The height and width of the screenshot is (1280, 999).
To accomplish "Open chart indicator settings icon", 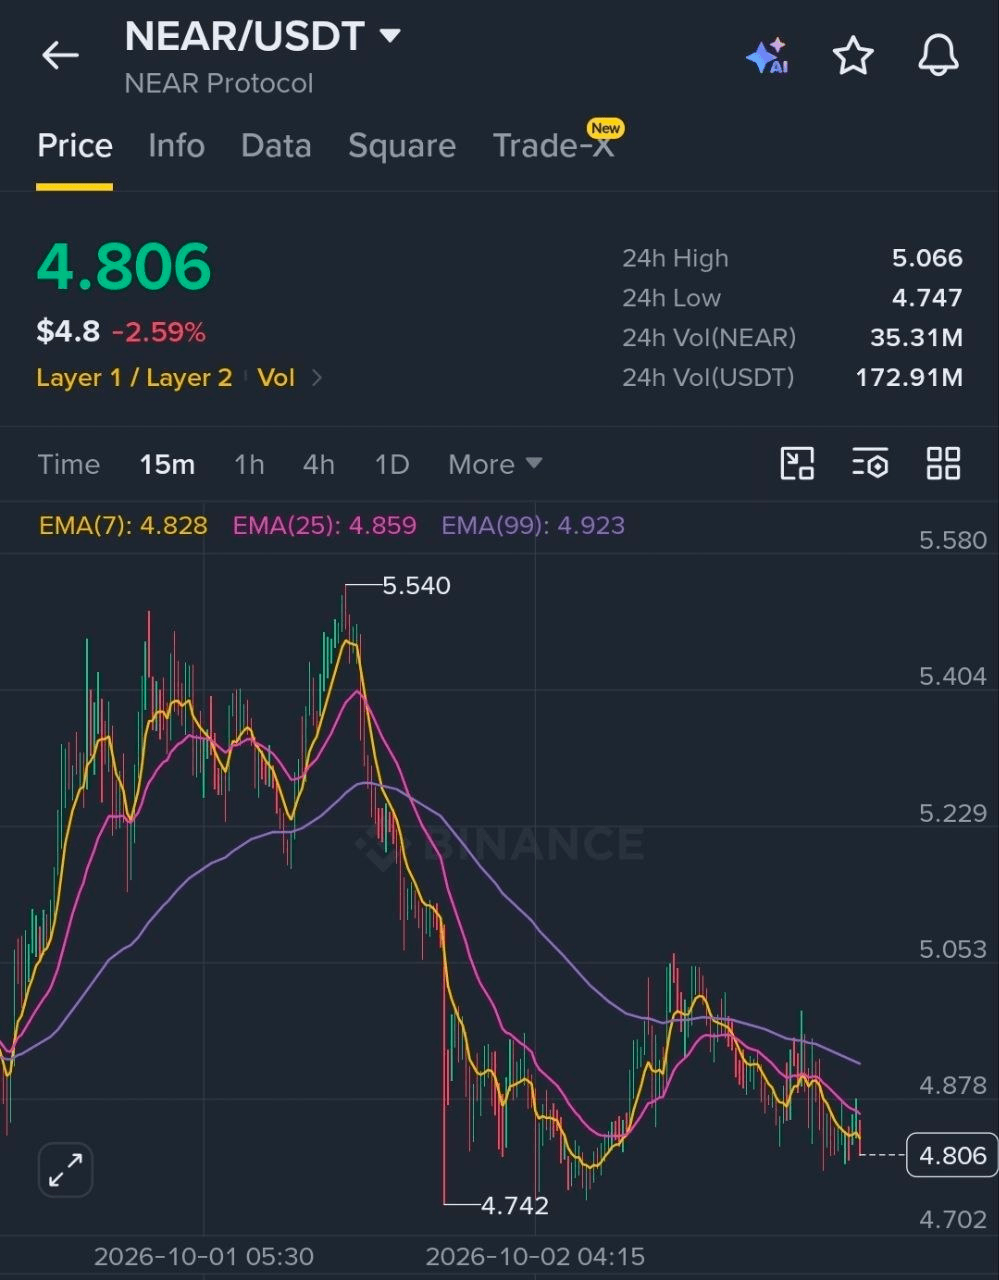I will tap(870, 464).
